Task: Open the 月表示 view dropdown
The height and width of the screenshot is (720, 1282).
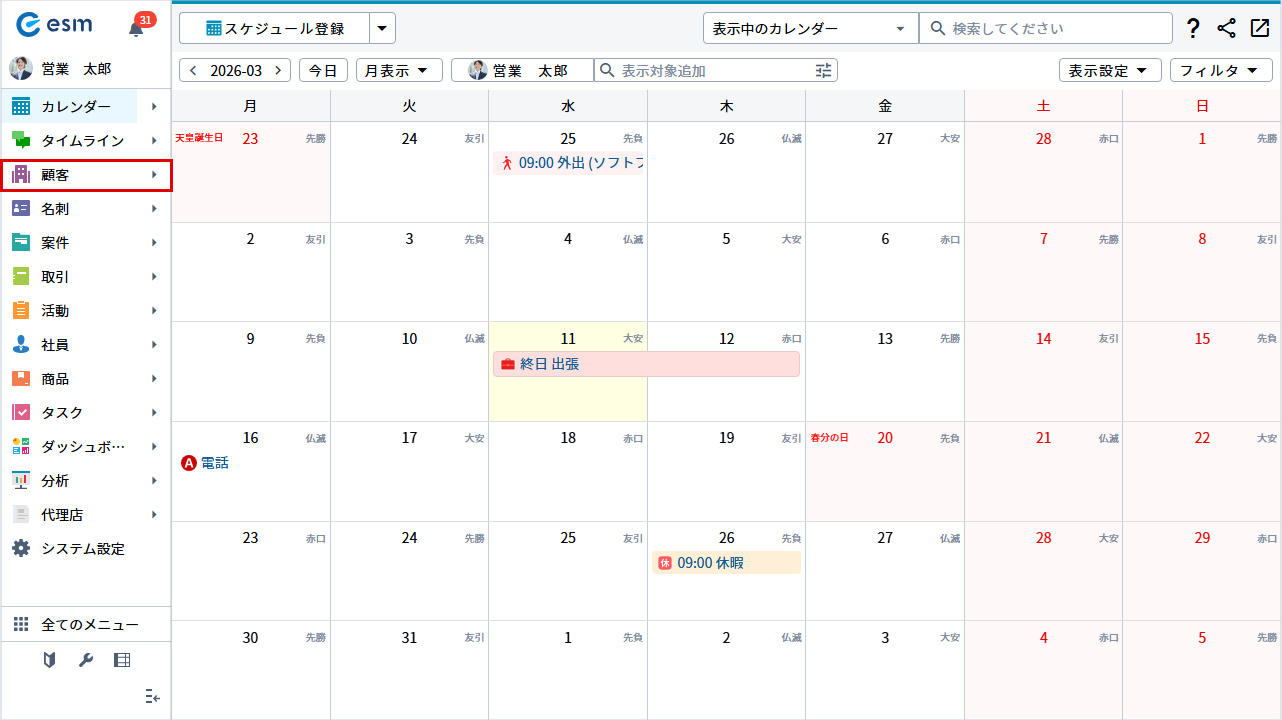Action: point(399,70)
